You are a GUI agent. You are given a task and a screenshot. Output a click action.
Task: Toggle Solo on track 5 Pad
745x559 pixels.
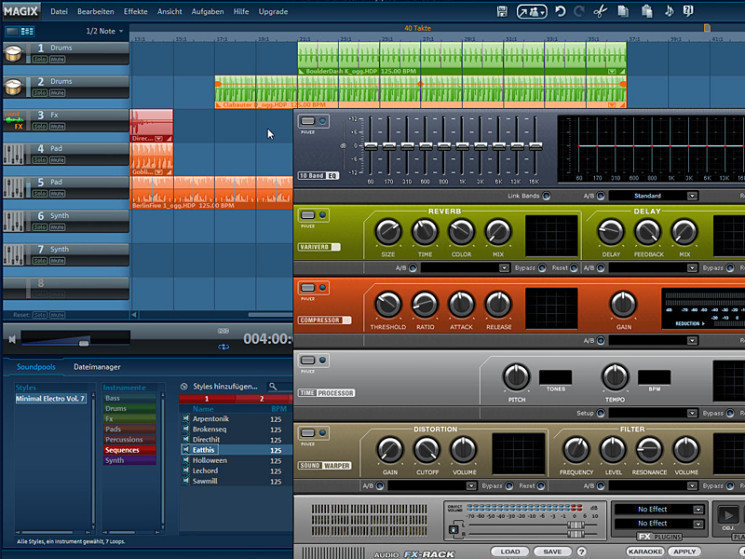point(39,193)
